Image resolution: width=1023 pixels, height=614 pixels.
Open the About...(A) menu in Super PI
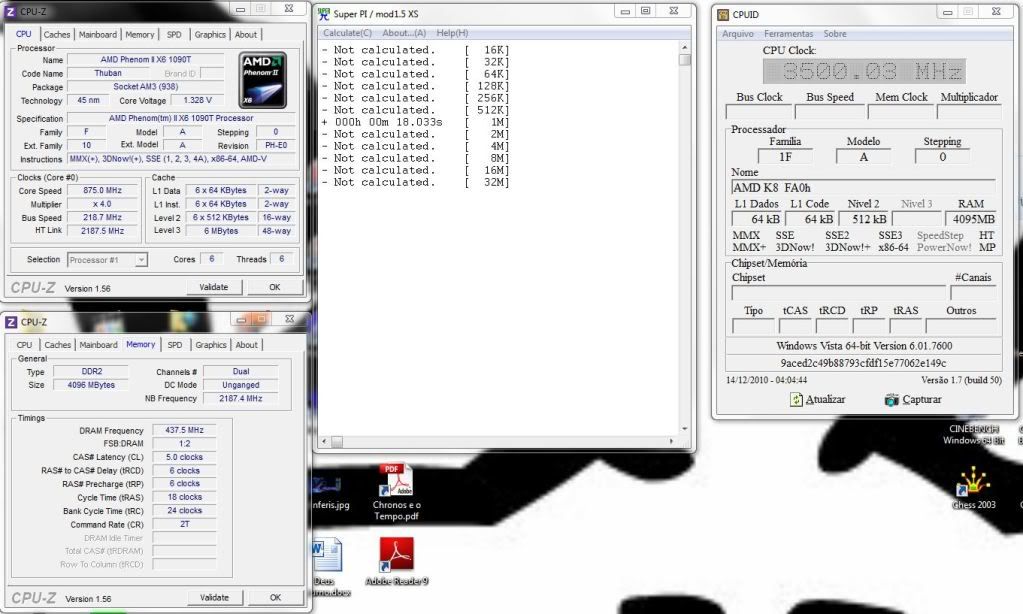[x=404, y=33]
